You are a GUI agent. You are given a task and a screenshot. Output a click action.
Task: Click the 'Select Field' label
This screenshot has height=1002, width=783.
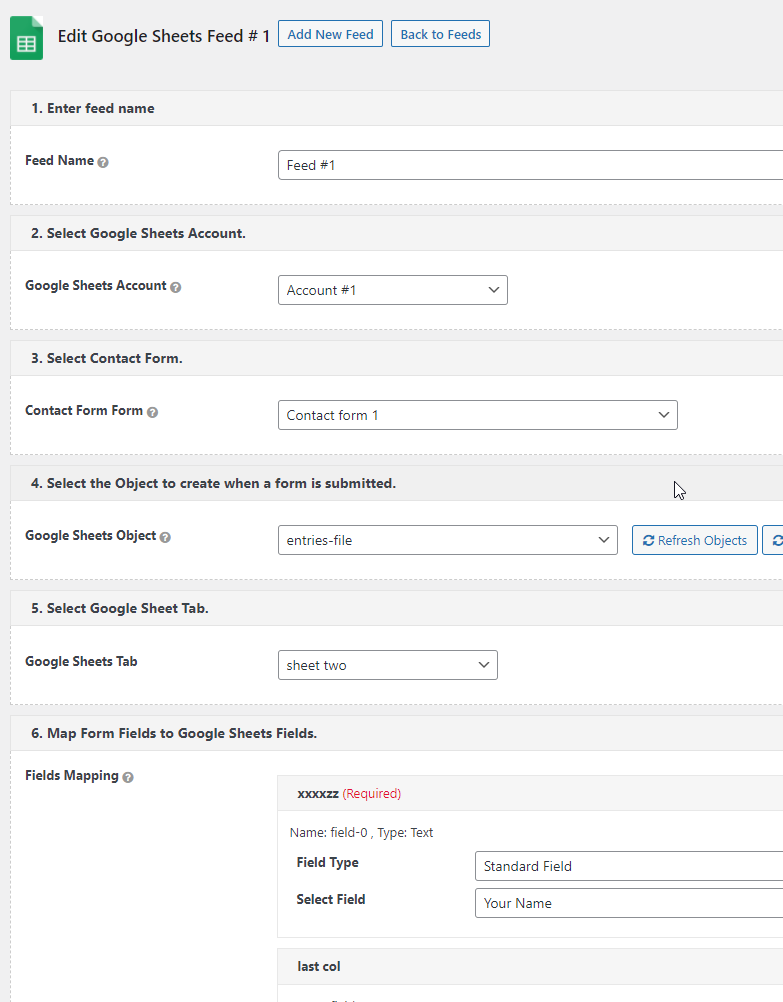pyautogui.click(x=330, y=899)
